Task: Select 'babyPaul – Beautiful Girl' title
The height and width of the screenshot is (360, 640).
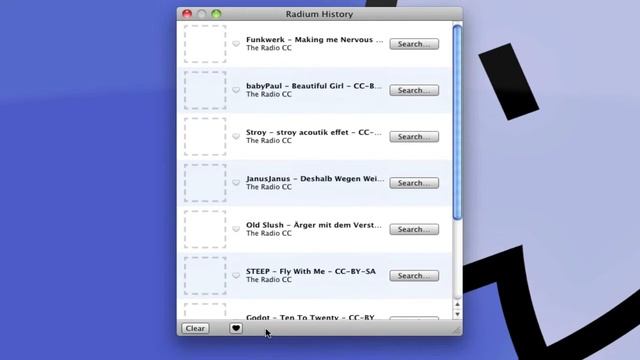Action: coord(314,86)
